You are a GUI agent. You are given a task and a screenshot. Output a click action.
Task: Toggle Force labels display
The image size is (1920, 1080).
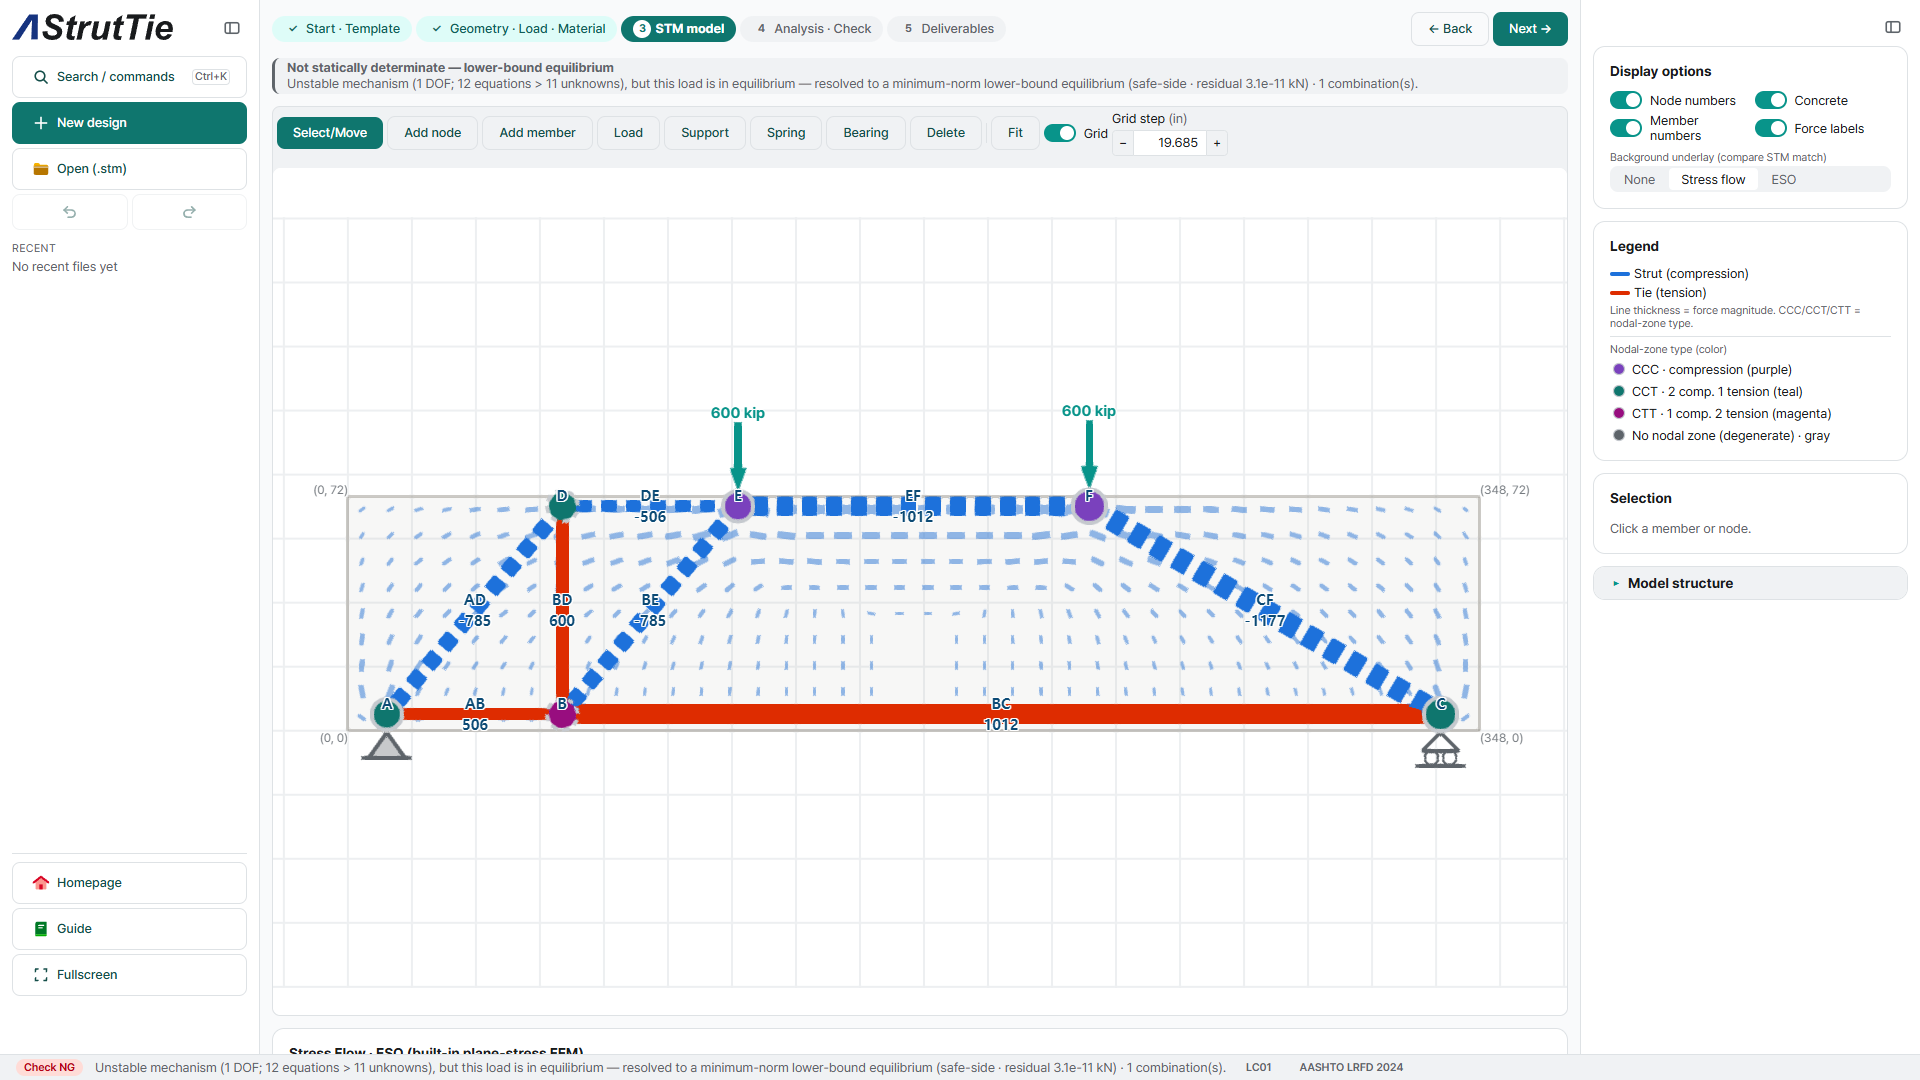click(x=1771, y=128)
